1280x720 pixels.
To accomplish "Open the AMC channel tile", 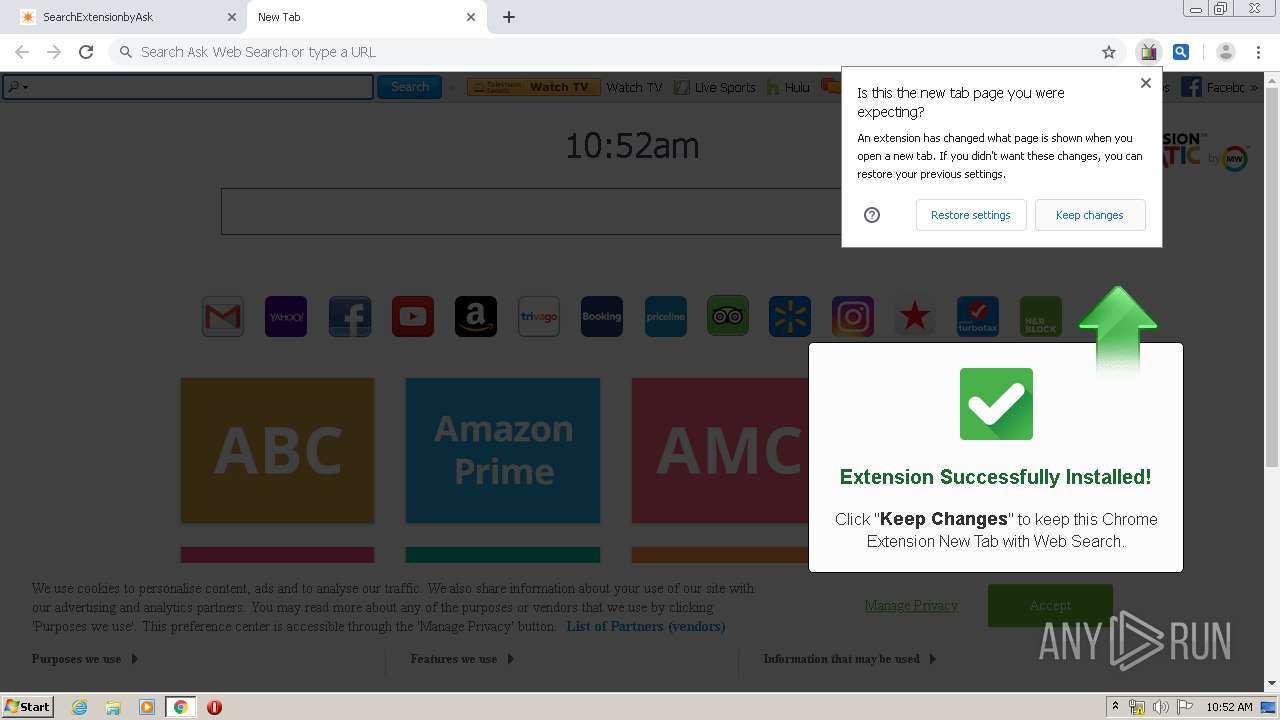I will coord(720,450).
